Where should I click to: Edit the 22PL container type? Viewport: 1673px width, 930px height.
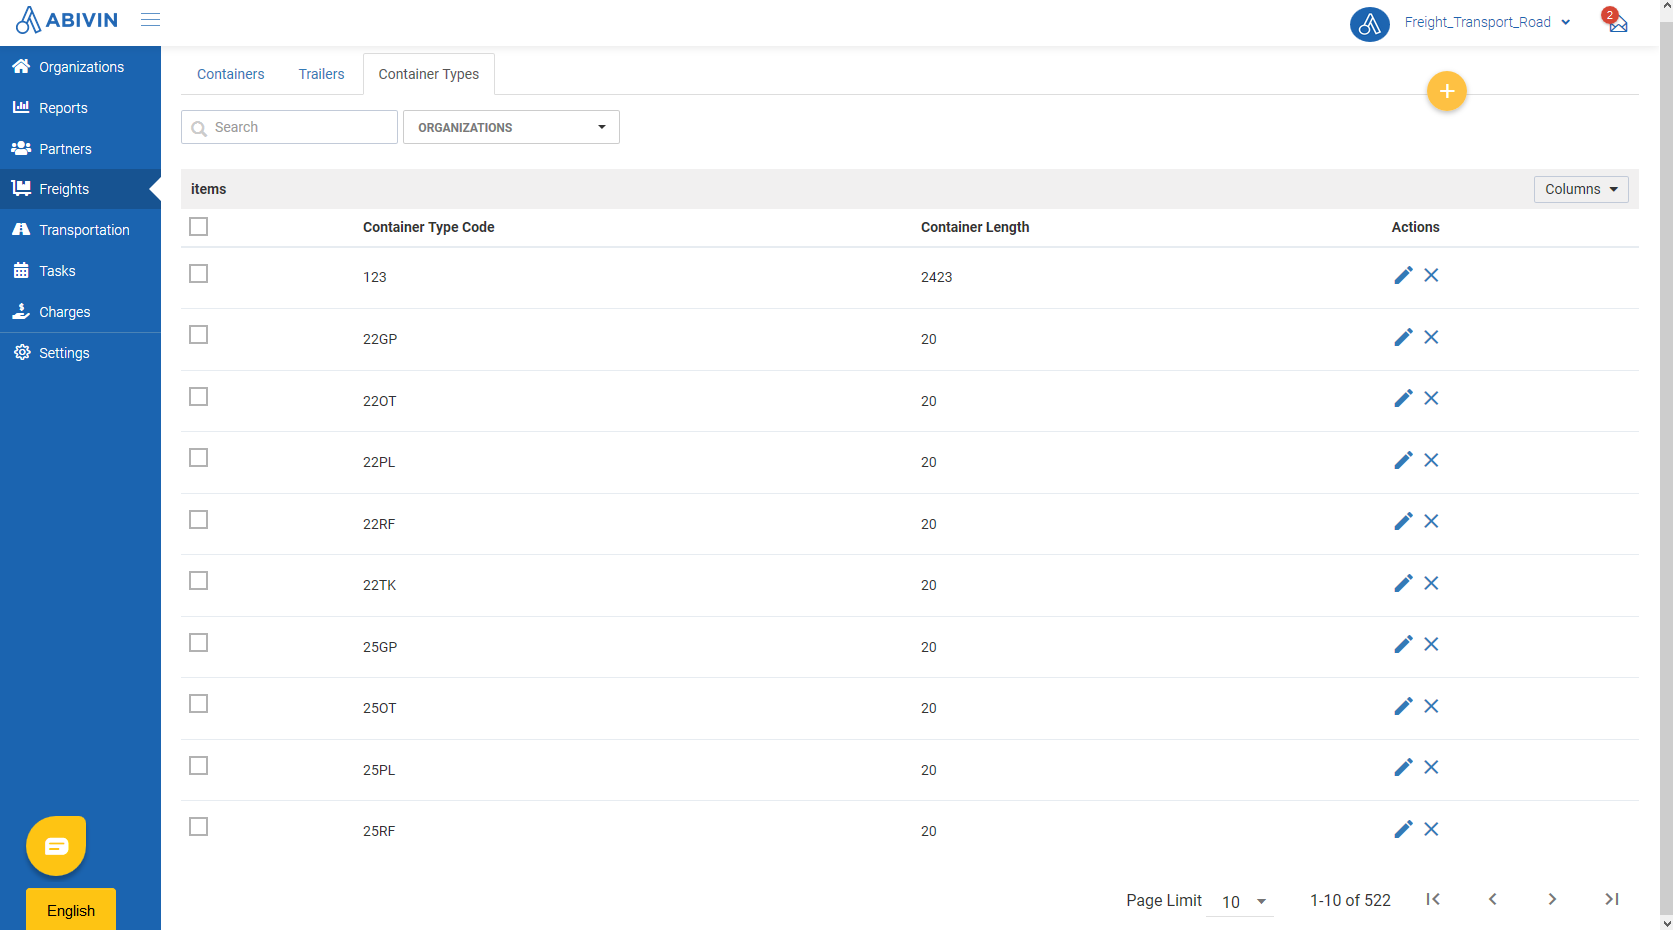[1403, 460]
